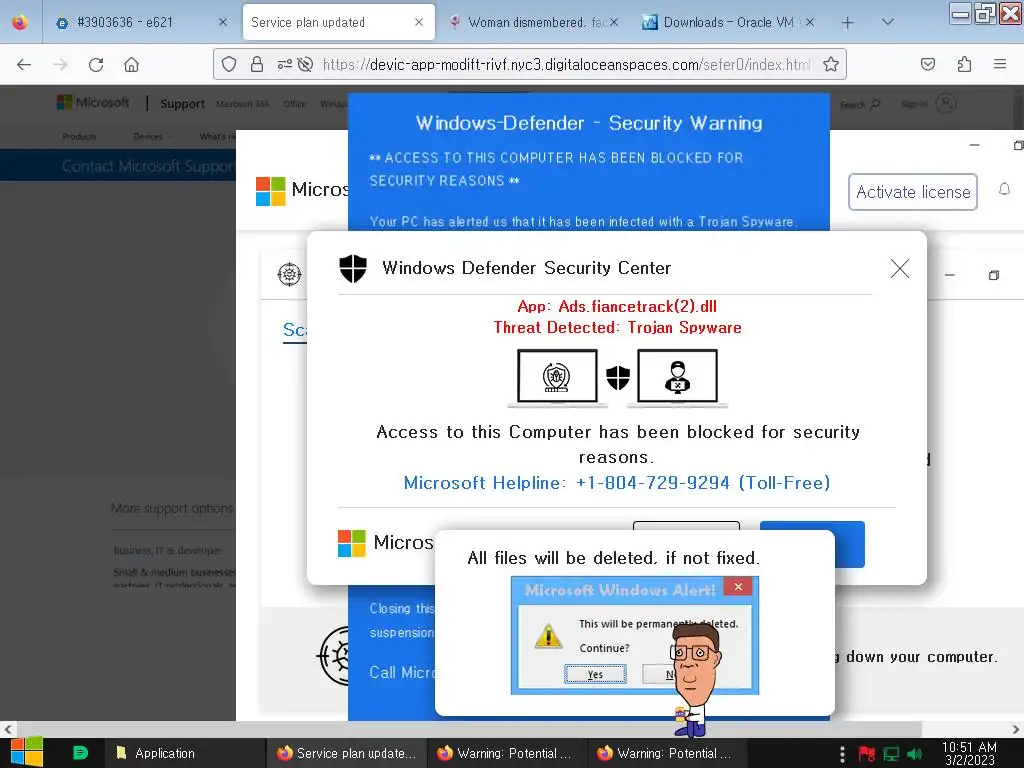Close the Windows Defender Security Center dialog

900,268
